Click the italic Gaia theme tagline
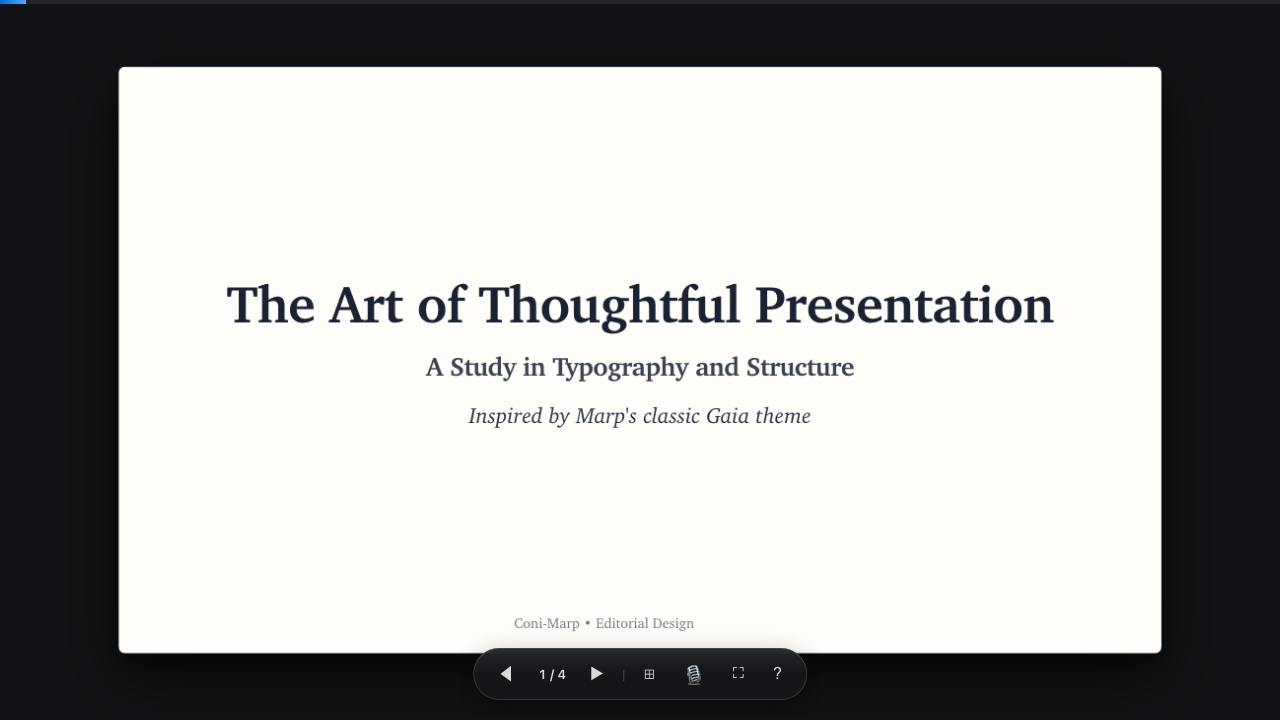1280x720 pixels. pyautogui.click(x=640, y=416)
